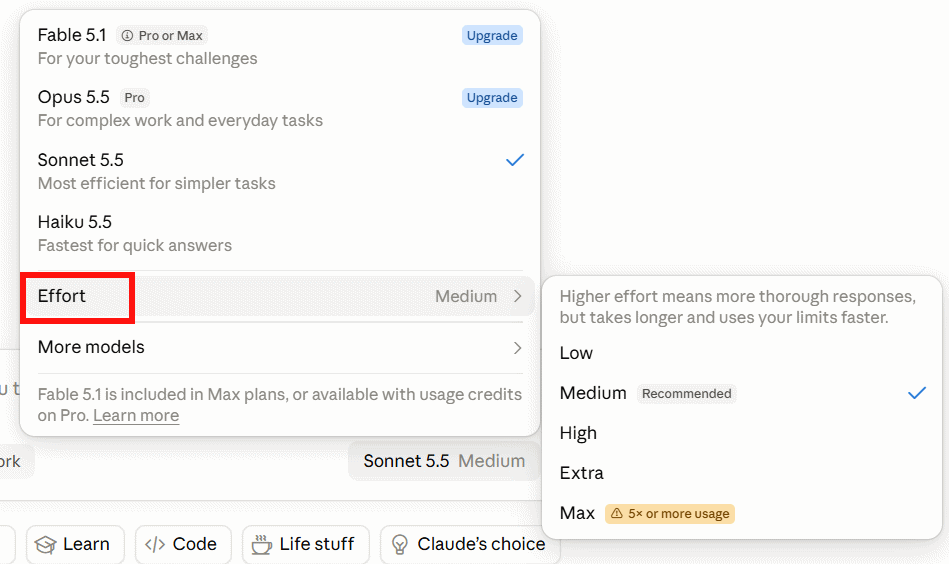Expand the Effort submenu chevron
This screenshot has height=564, width=949.
517,296
